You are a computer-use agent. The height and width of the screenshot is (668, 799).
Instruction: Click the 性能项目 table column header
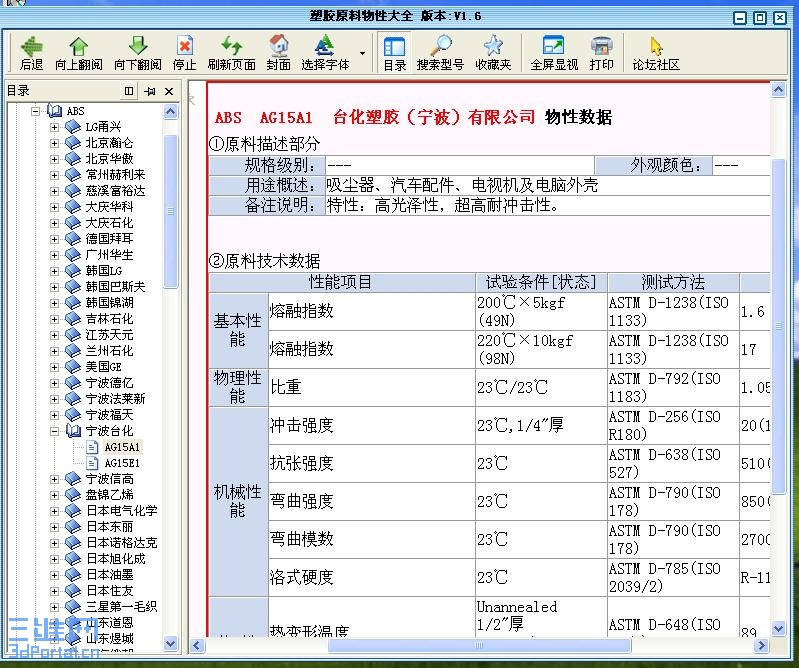pos(341,282)
